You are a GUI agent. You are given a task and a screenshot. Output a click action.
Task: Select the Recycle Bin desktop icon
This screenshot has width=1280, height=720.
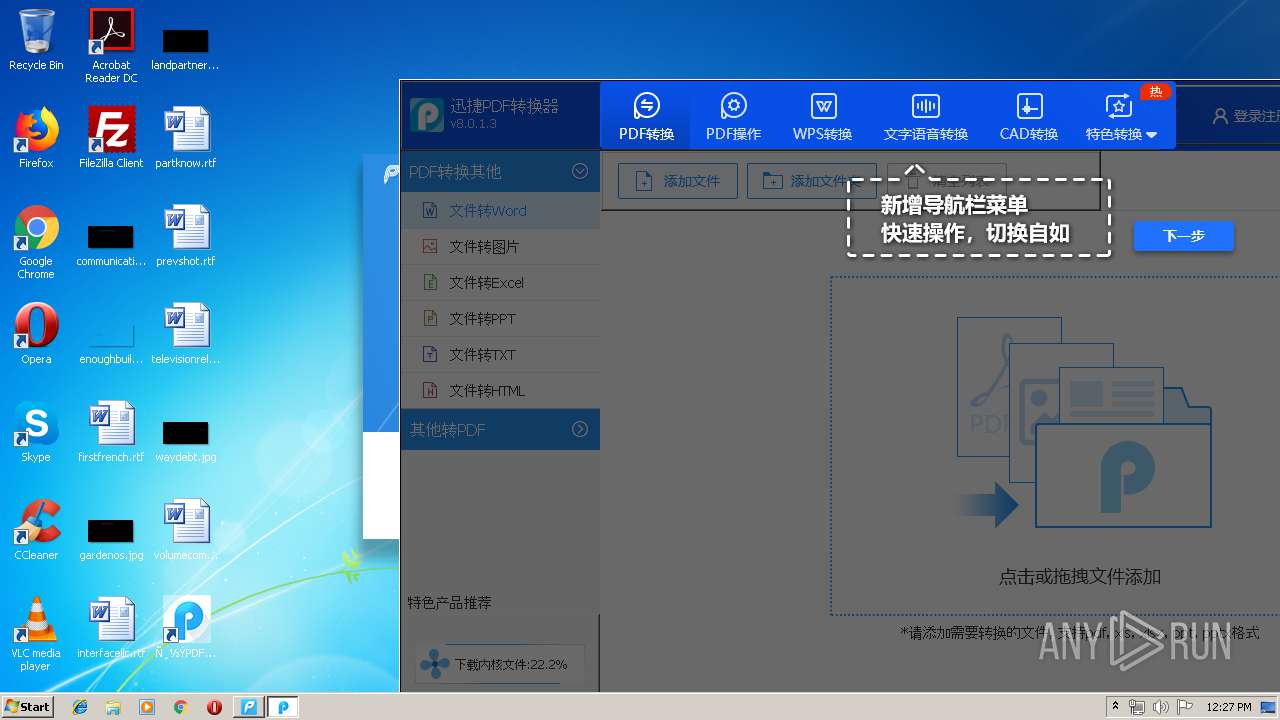pyautogui.click(x=36, y=40)
